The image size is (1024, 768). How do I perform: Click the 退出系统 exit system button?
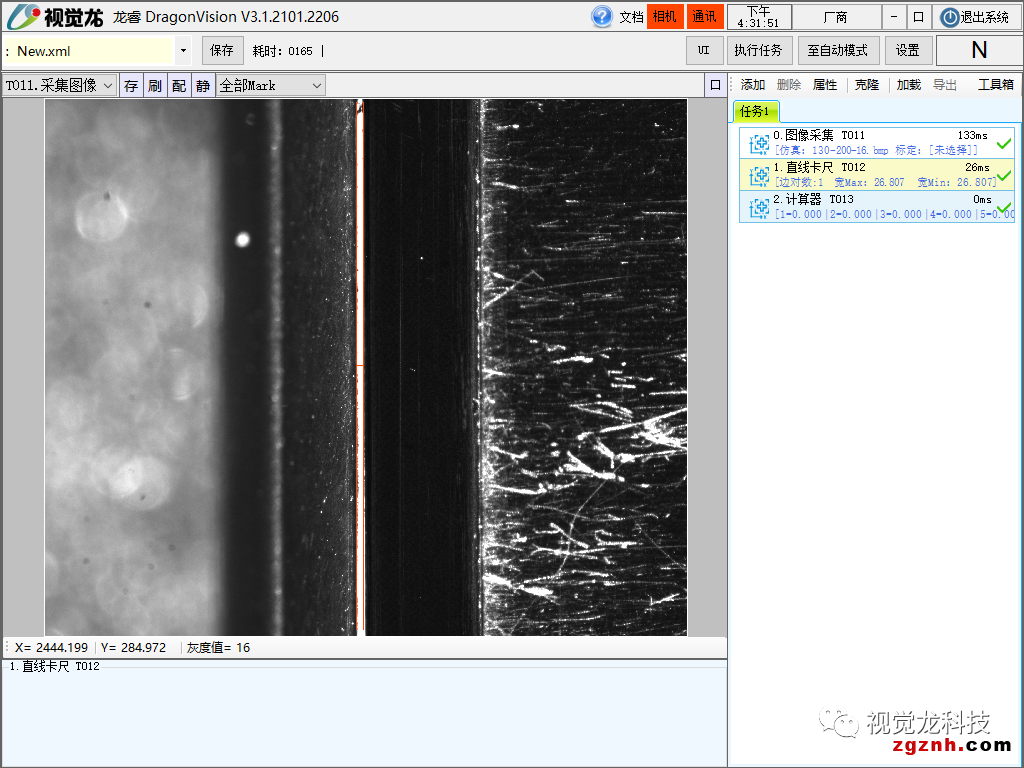pyautogui.click(x=975, y=17)
